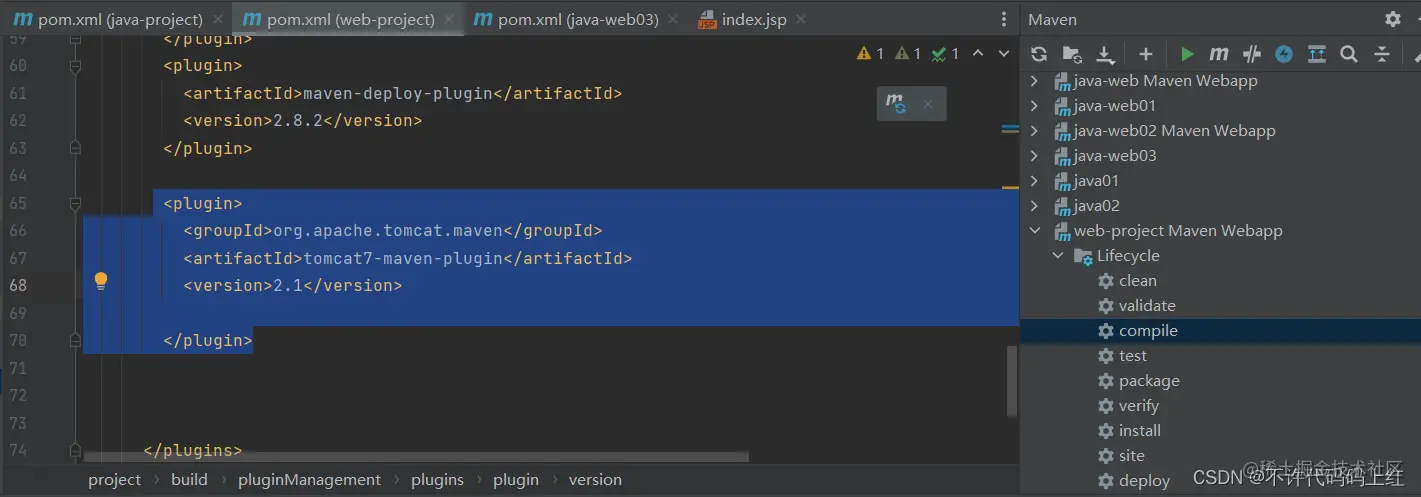1421x497 pixels.
Task: Toggle Show Dependencies diagram button
Action: click(1317, 54)
